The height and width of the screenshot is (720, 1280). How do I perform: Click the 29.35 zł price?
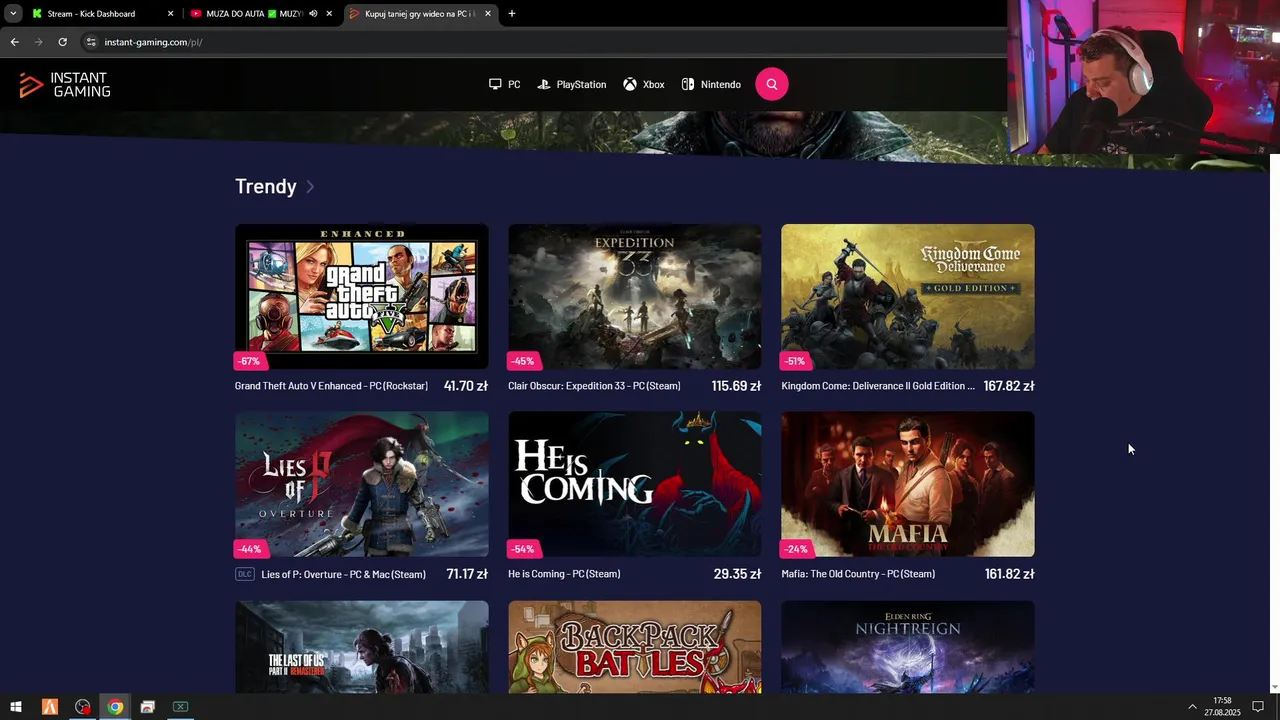pos(738,574)
